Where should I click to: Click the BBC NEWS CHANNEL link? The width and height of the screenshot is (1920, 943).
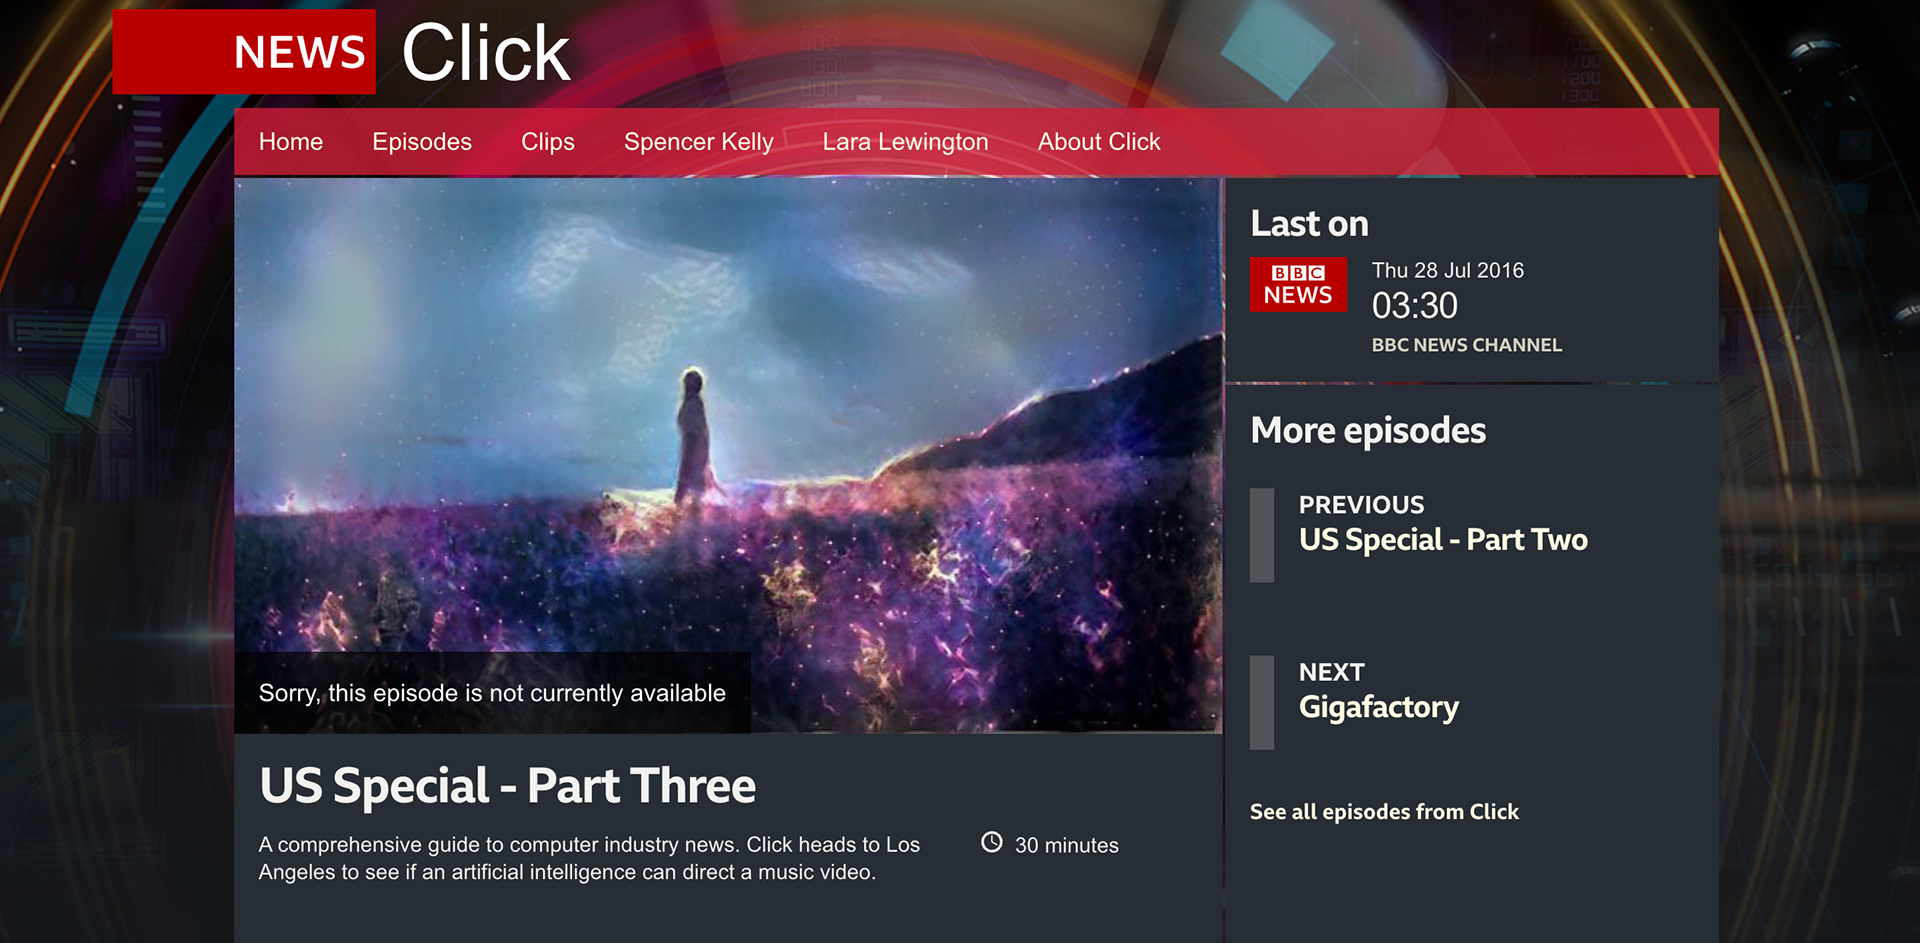(x=1466, y=345)
